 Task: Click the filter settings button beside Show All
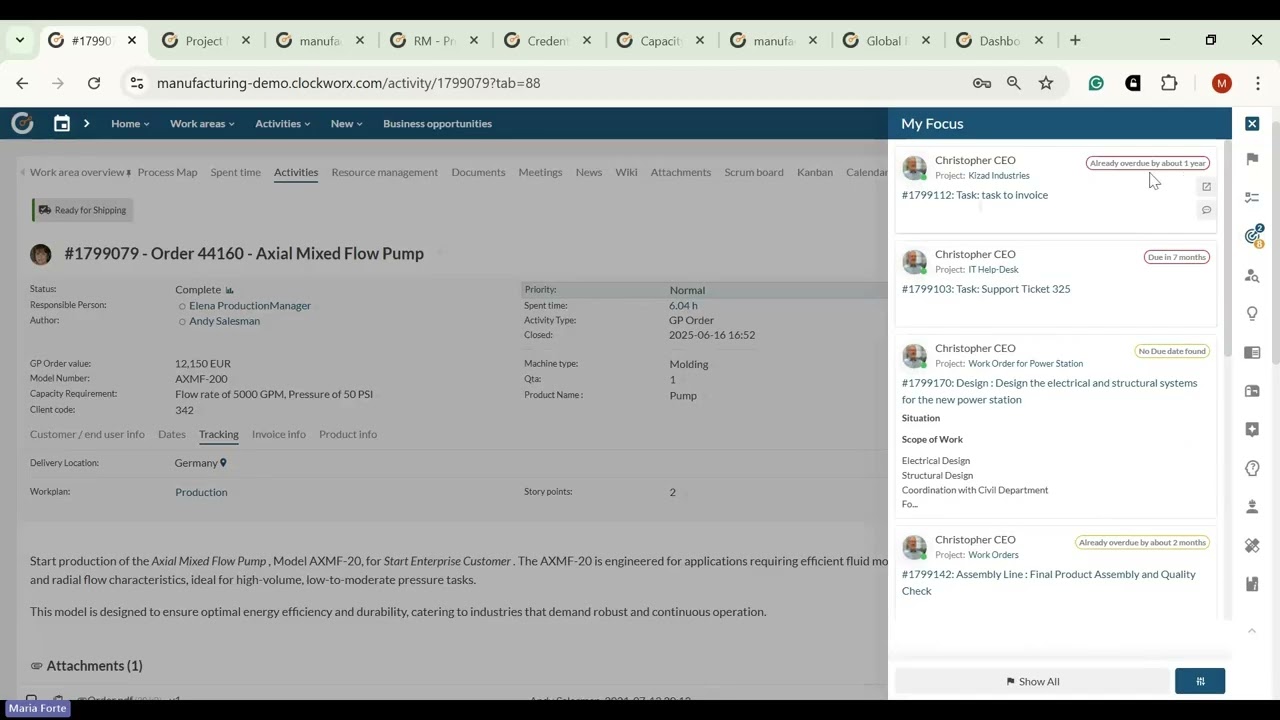click(1200, 681)
